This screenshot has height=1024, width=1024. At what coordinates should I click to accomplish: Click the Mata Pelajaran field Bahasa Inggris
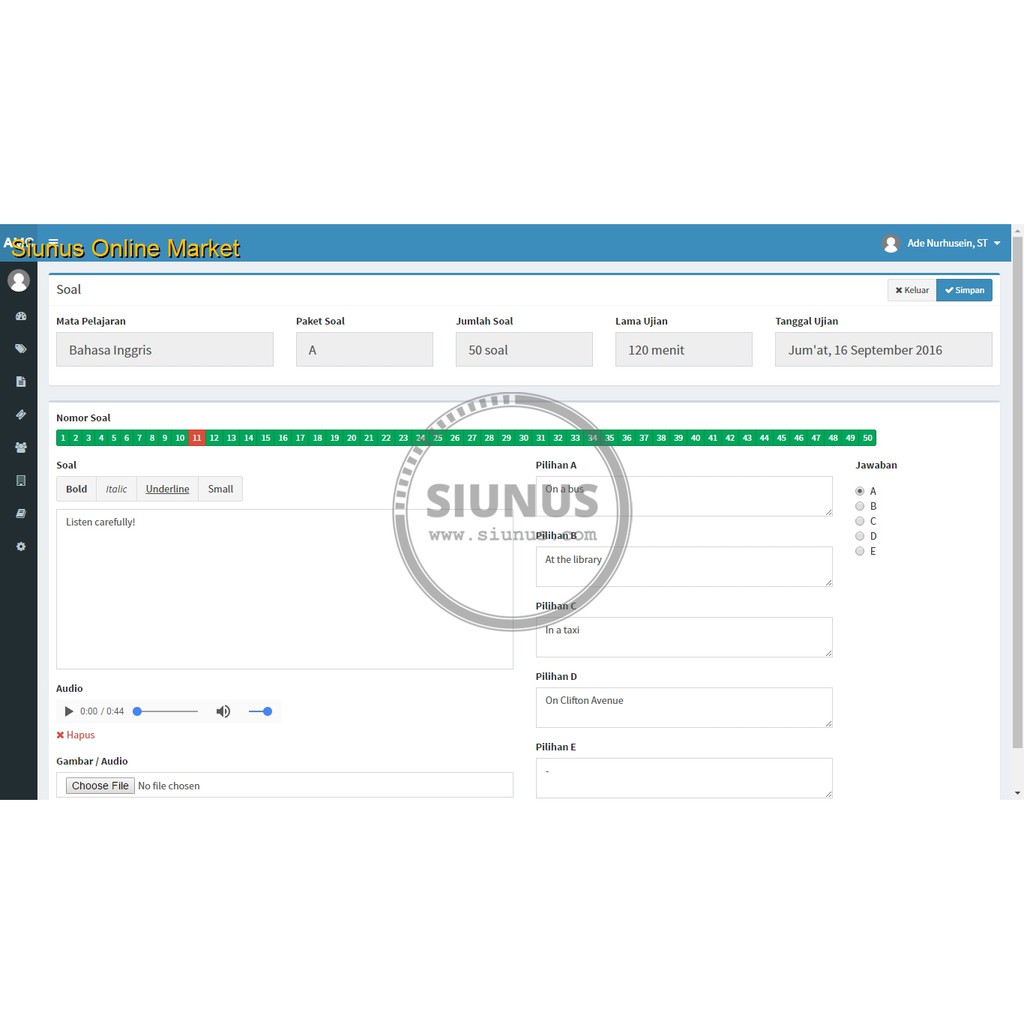165,349
